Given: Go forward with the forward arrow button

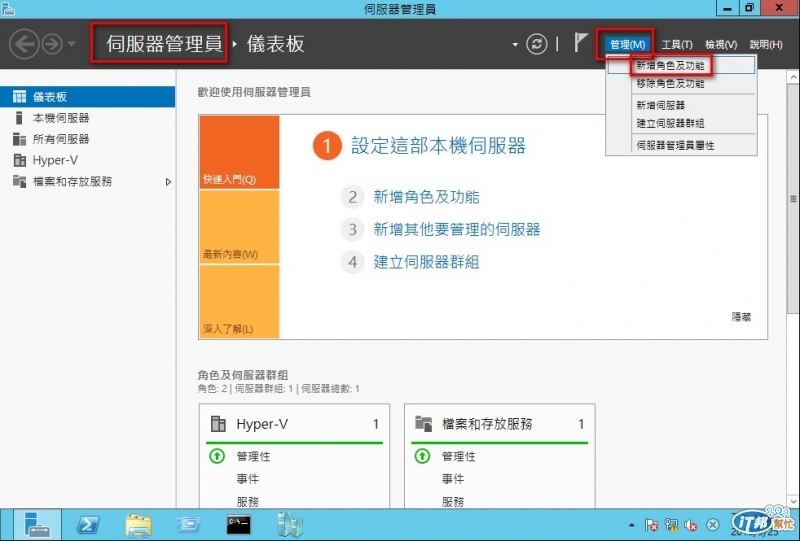Looking at the screenshot, I should pyautogui.click(x=52, y=44).
